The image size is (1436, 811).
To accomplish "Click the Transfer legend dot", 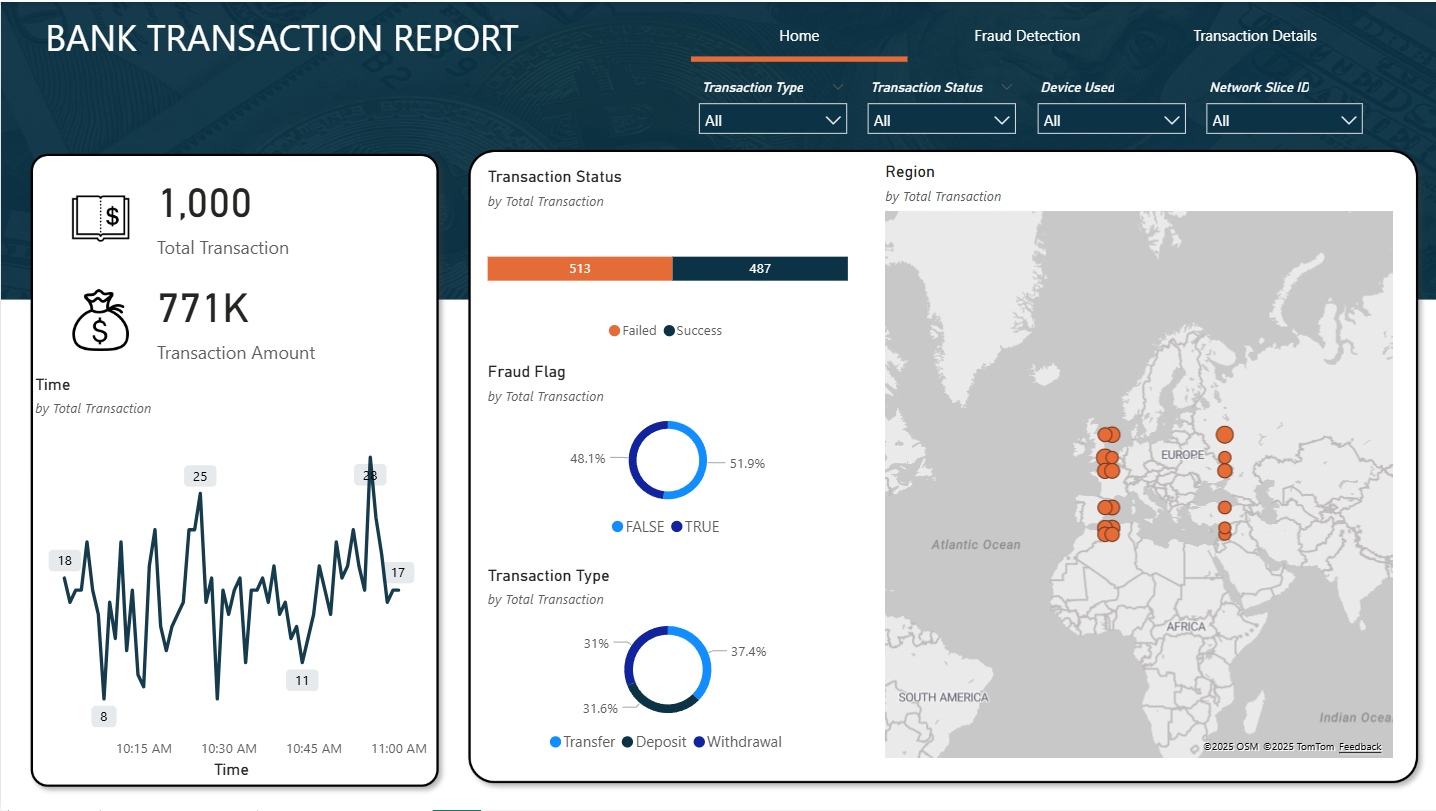I will 555,742.
